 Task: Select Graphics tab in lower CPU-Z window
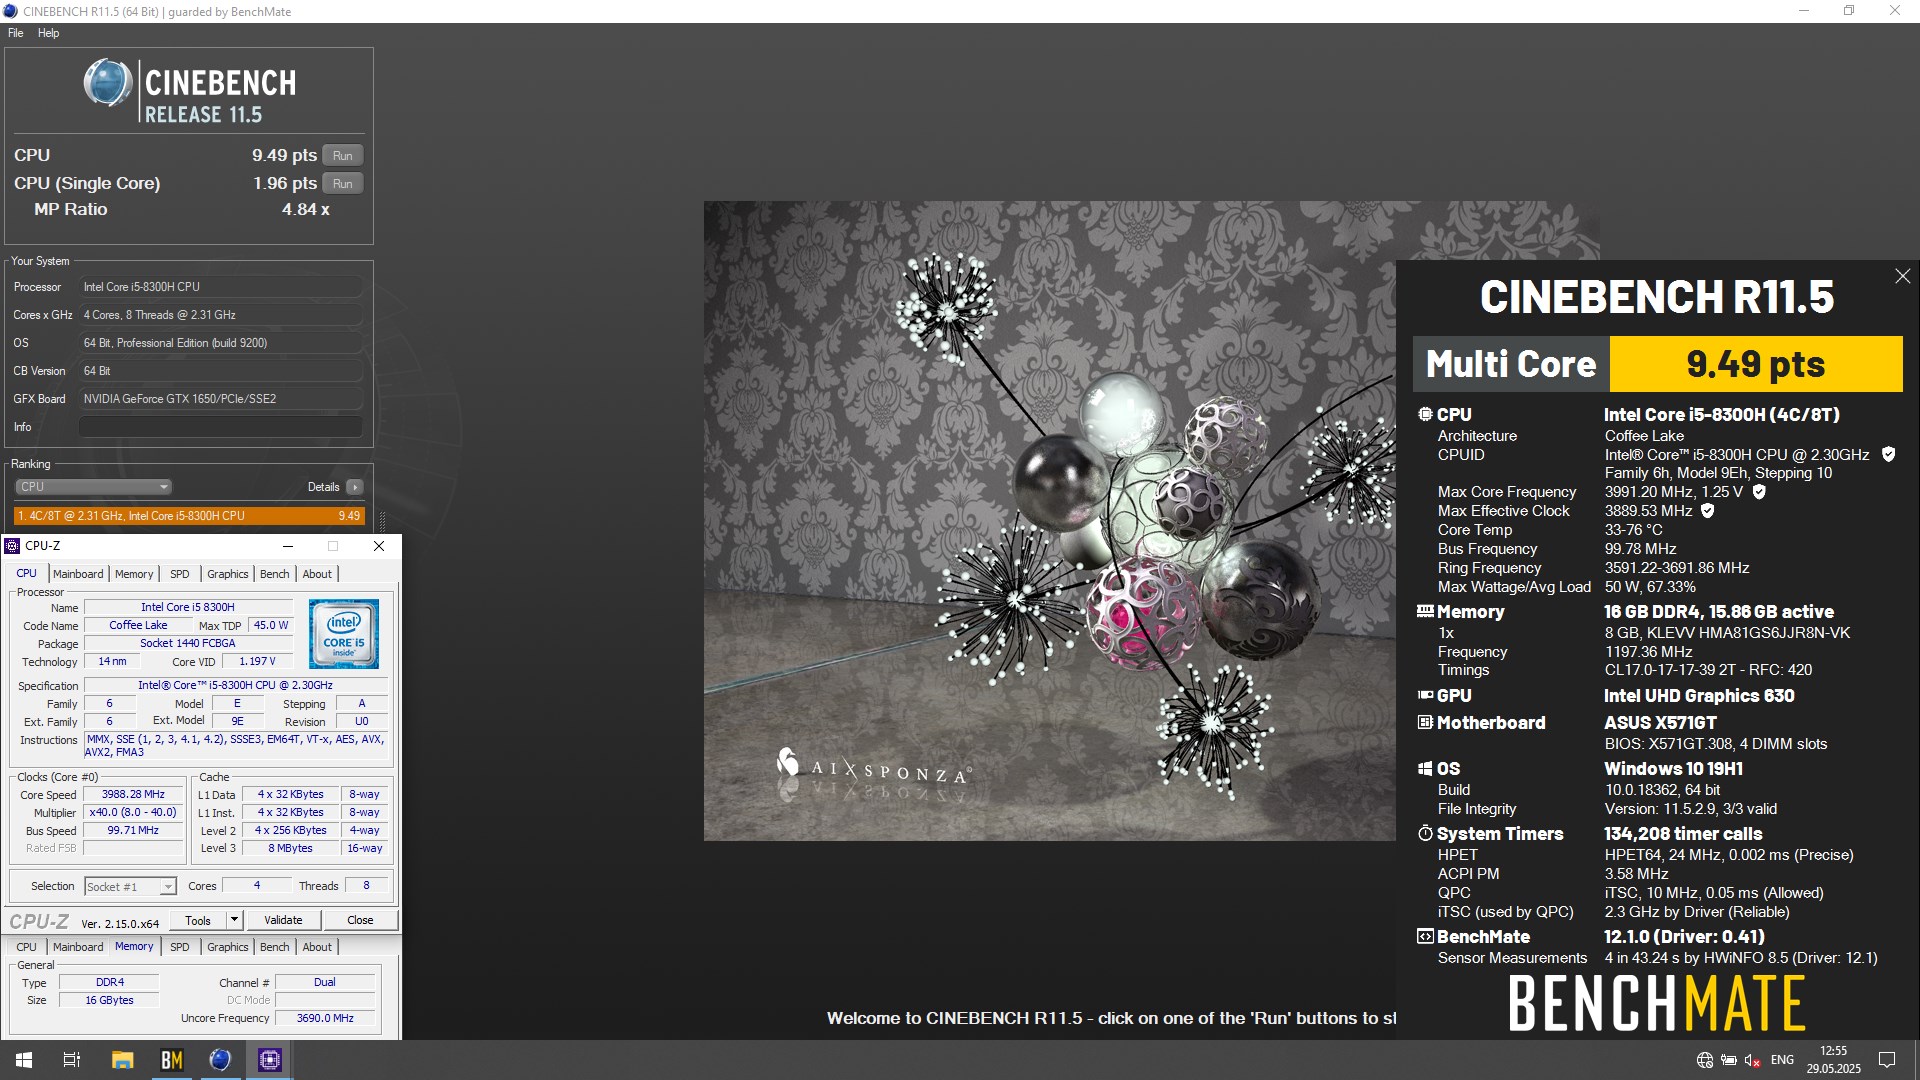(x=228, y=947)
